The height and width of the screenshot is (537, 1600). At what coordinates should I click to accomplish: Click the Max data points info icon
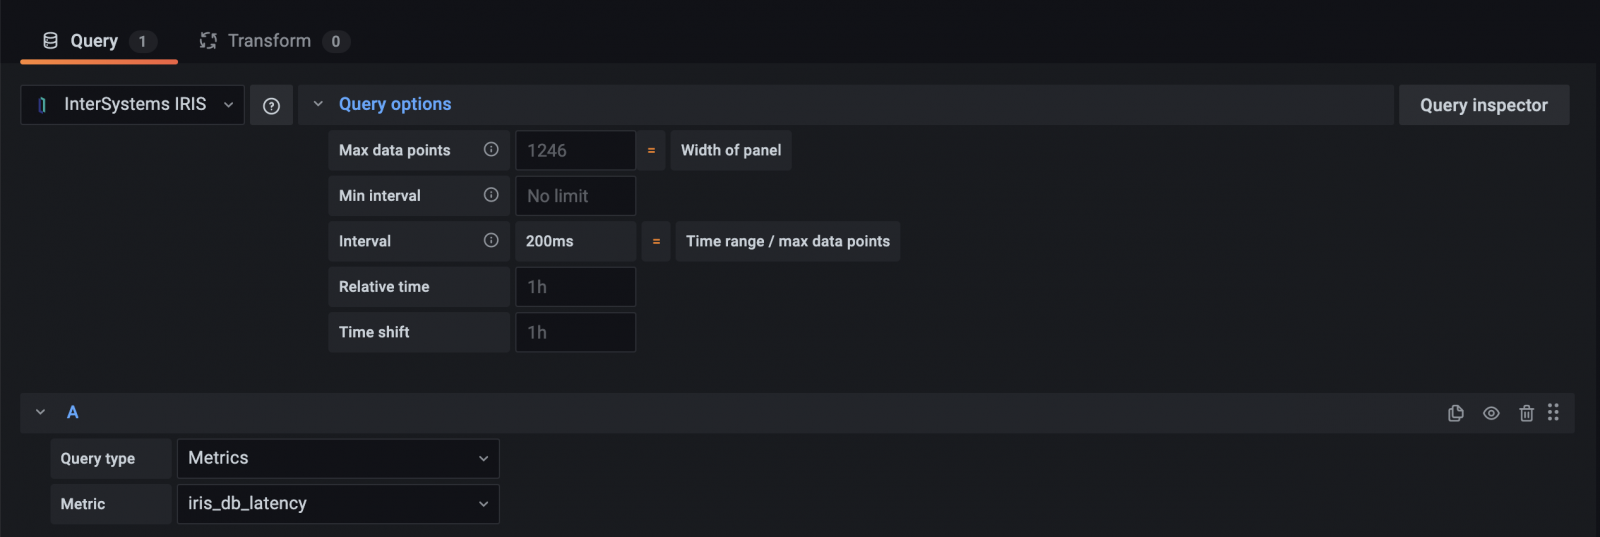tap(491, 150)
